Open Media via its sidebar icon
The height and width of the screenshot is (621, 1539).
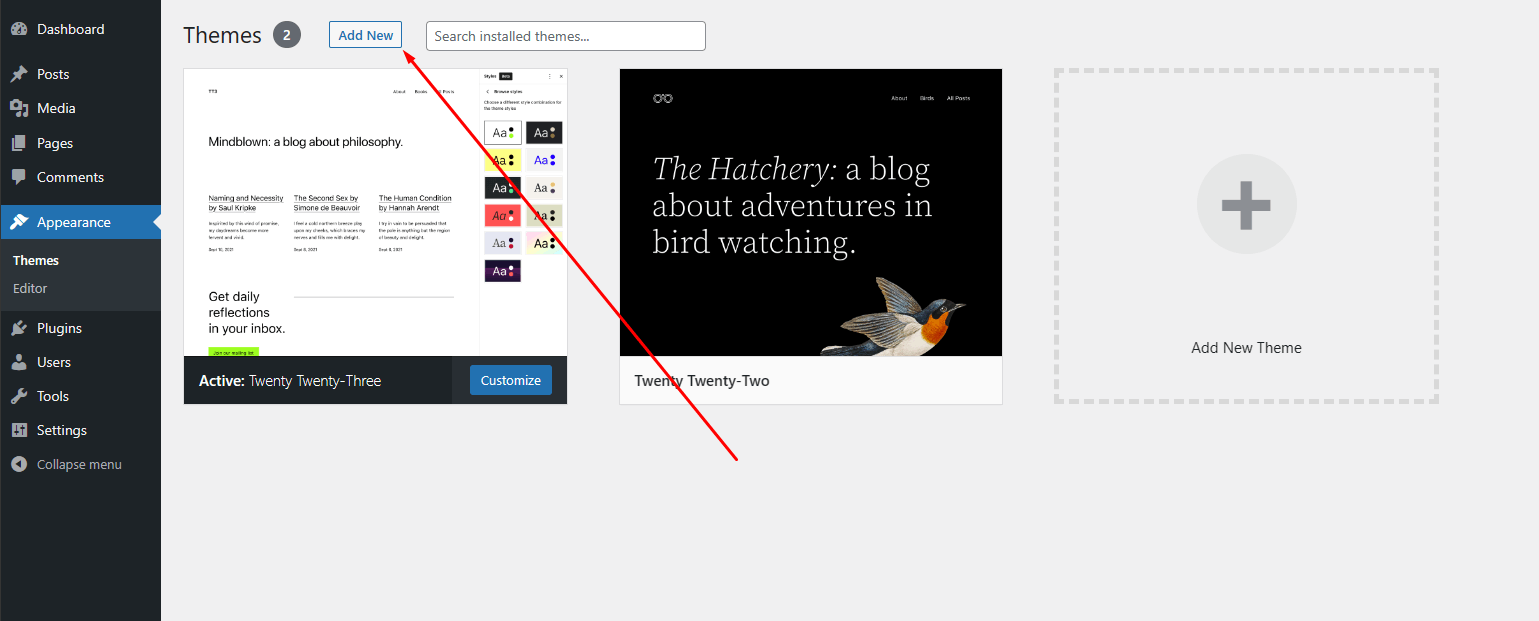(x=19, y=108)
